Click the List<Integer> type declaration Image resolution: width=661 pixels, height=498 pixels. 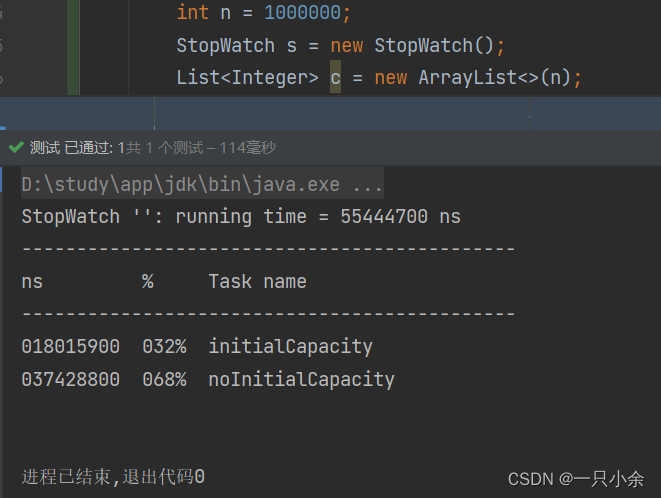click(x=247, y=77)
